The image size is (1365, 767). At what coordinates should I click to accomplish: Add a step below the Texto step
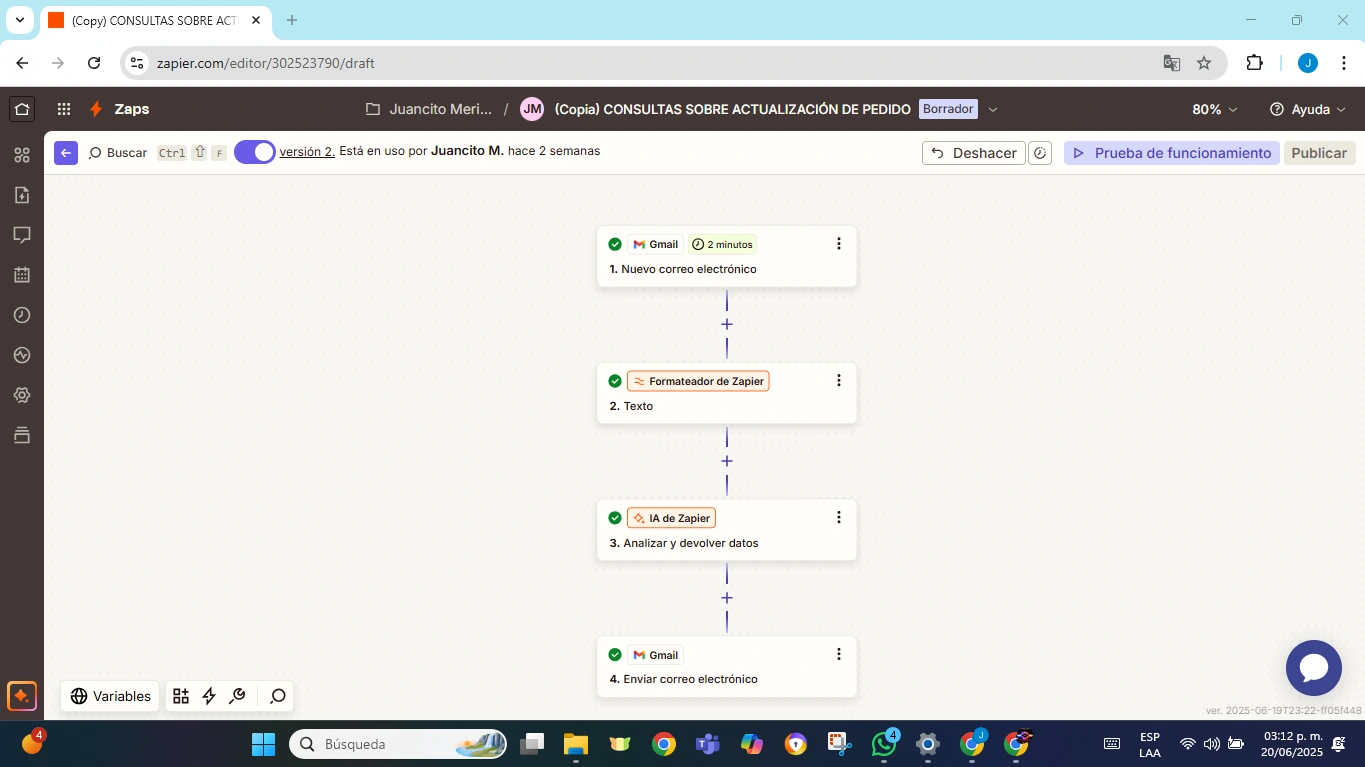pyautogui.click(x=727, y=461)
